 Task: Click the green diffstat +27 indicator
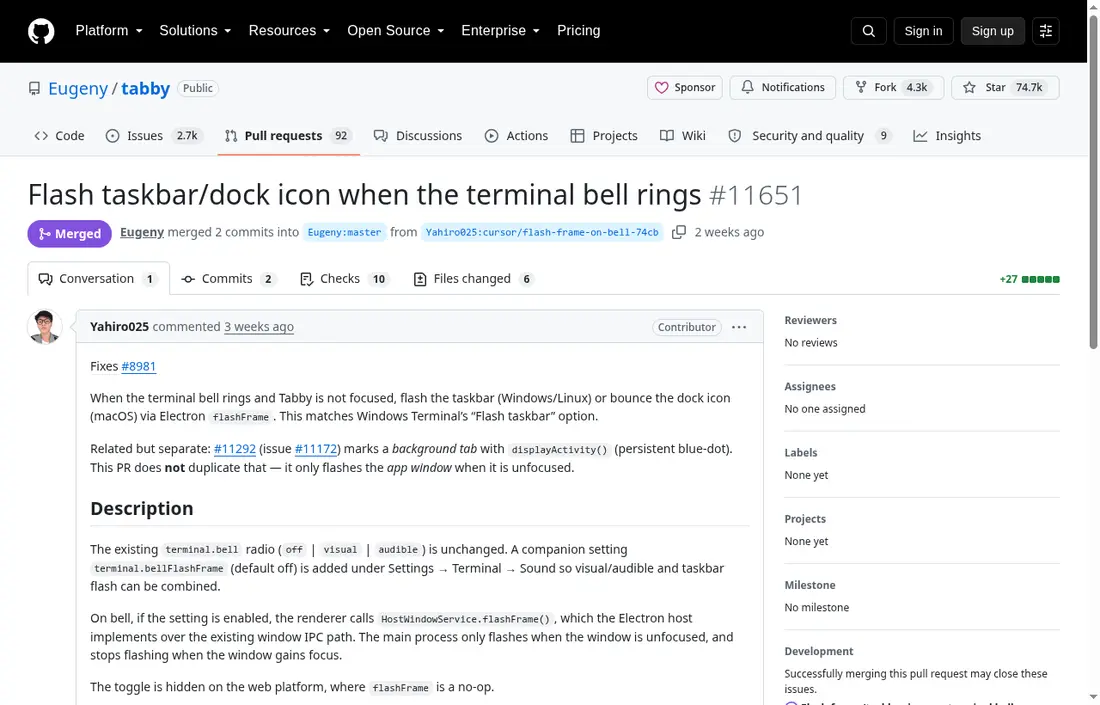point(1029,279)
